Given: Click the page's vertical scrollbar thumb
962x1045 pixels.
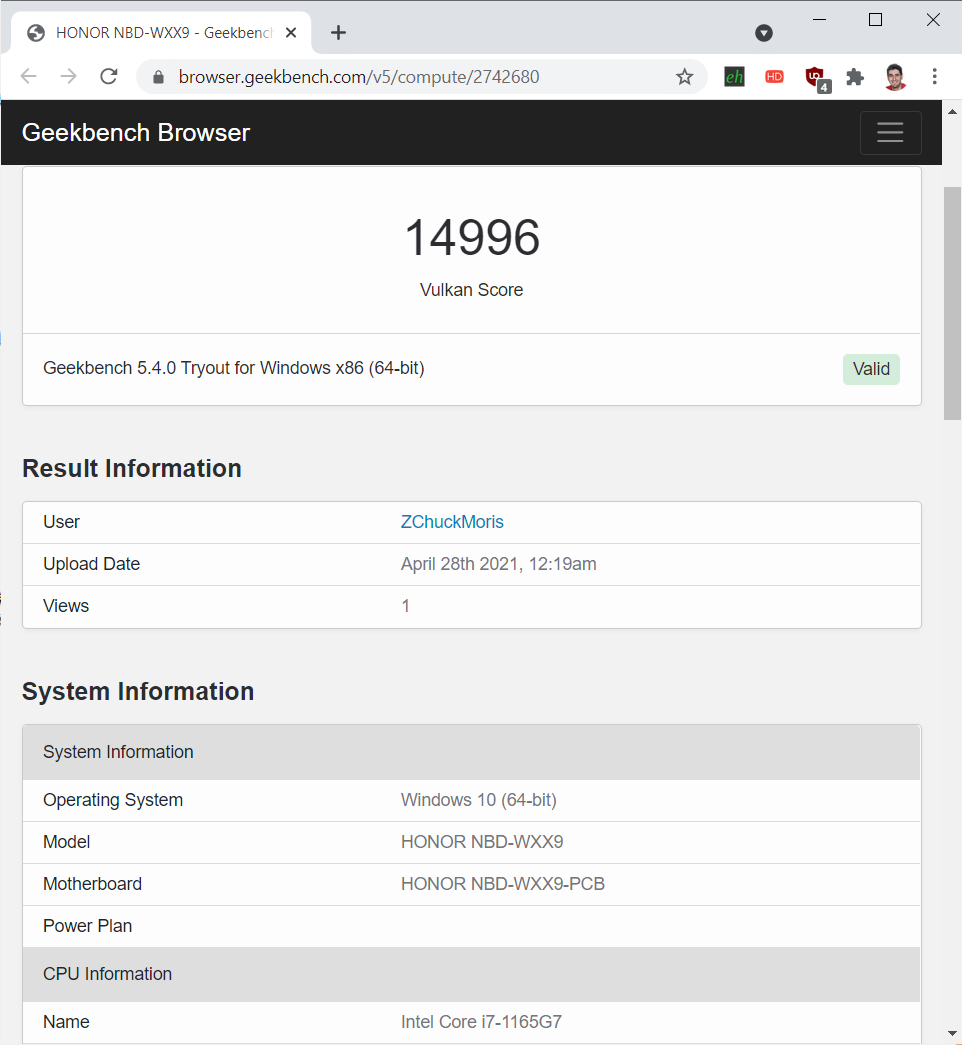Looking at the screenshot, I should coord(952,303).
